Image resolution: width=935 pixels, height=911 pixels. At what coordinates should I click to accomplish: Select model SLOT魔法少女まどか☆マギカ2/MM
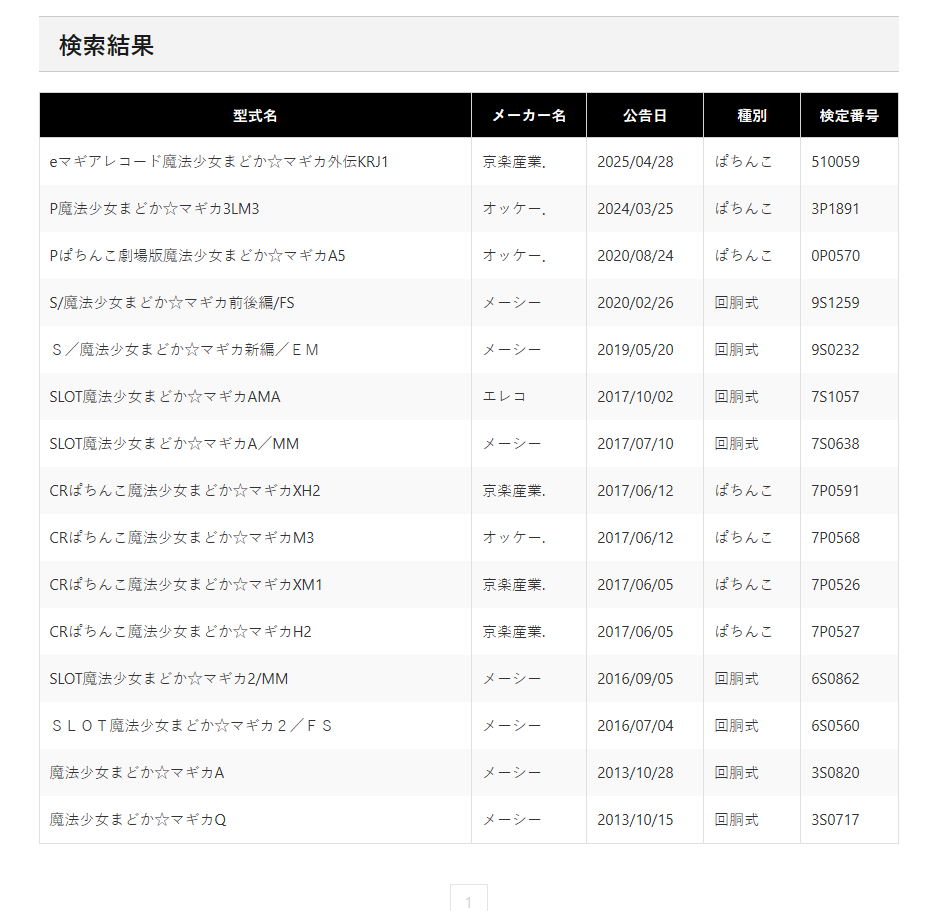coord(169,679)
